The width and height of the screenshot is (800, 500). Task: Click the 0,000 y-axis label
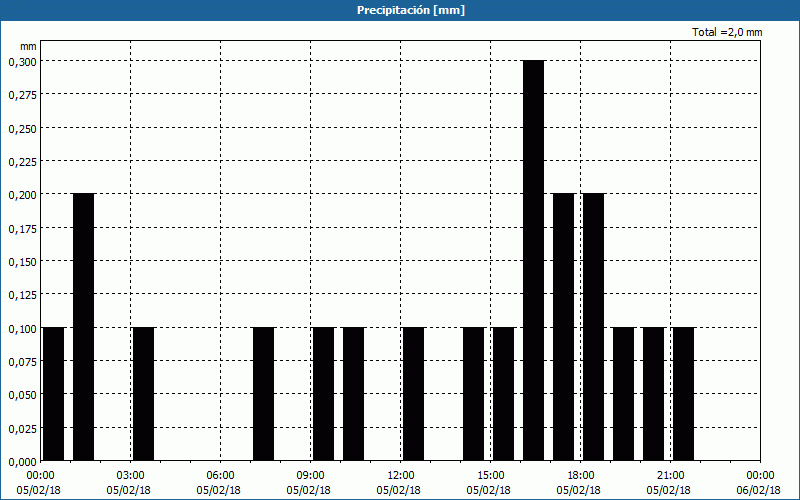coord(23,462)
